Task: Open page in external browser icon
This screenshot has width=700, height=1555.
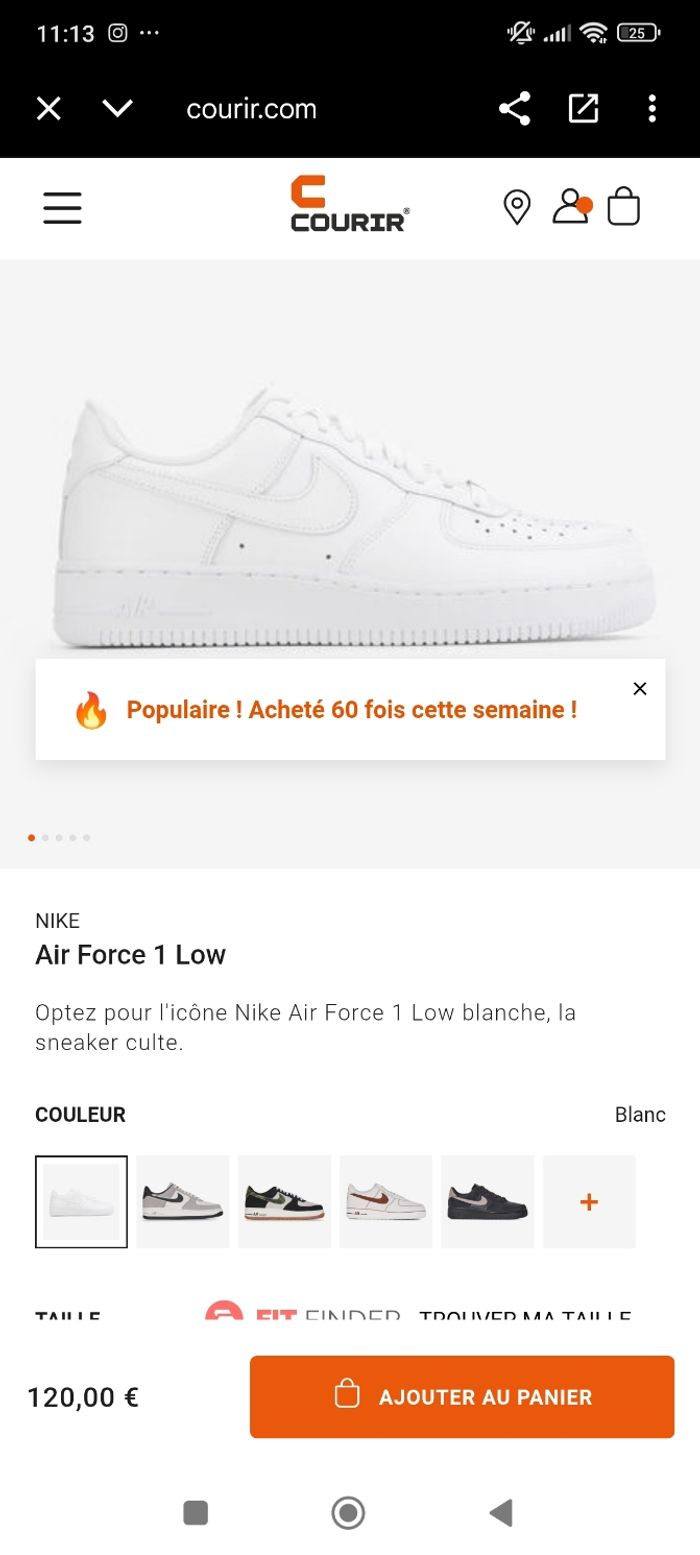Action: tap(585, 108)
